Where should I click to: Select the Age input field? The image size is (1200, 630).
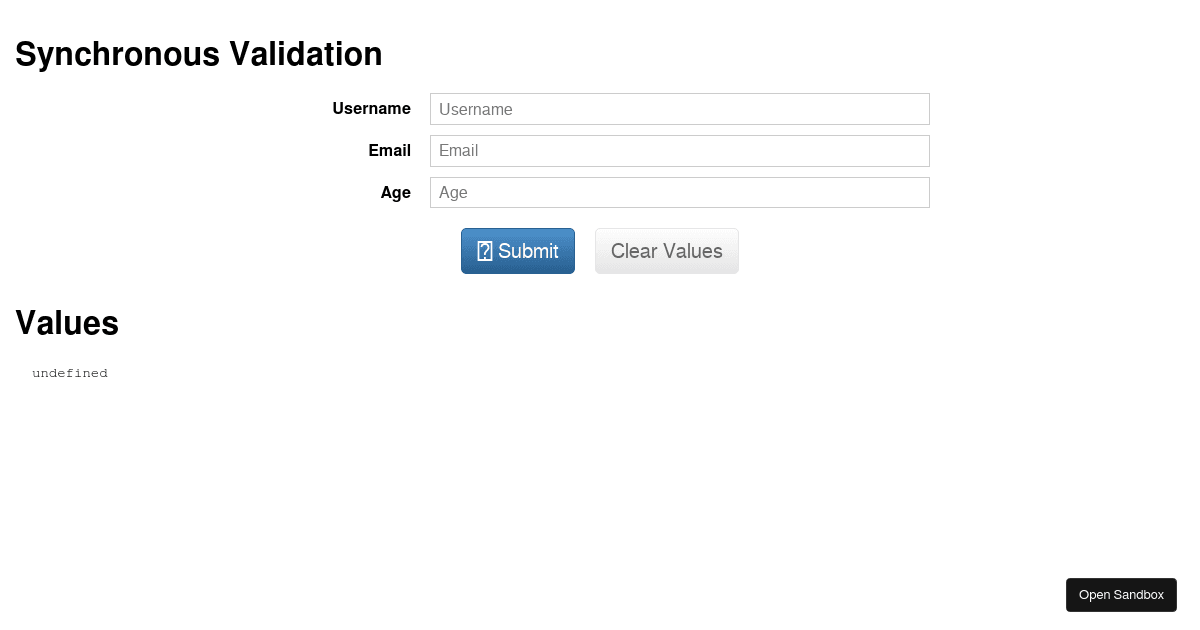click(x=679, y=192)
